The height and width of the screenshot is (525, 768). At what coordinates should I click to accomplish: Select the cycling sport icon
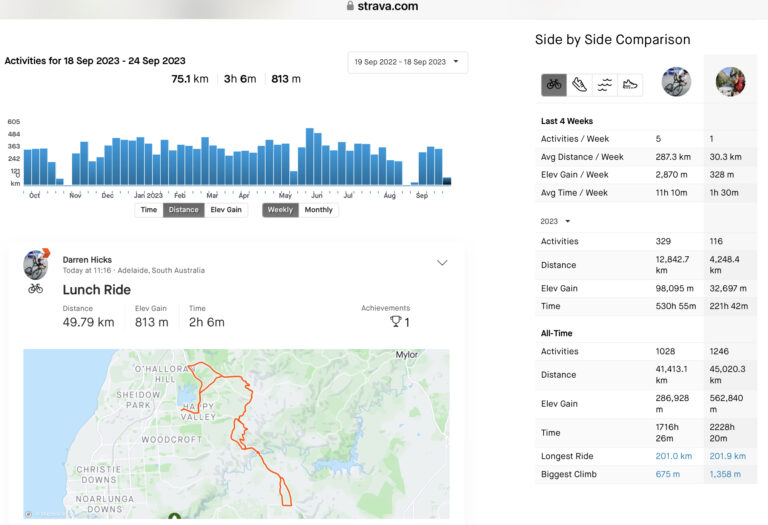click(554, 85)
